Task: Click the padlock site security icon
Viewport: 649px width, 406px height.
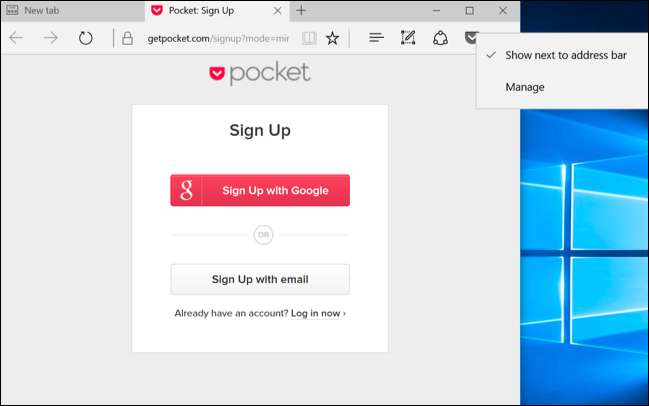Action: tap(127, 38)
